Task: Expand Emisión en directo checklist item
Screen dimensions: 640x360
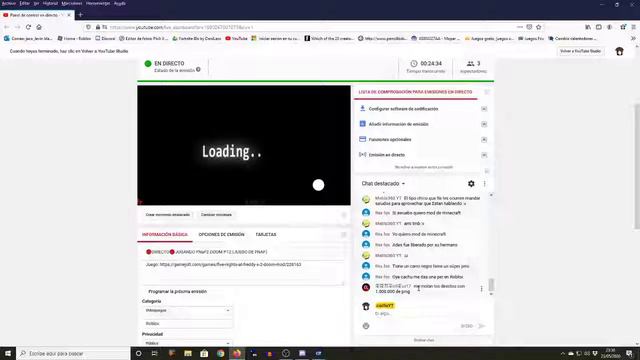Action: pos(484,155)
